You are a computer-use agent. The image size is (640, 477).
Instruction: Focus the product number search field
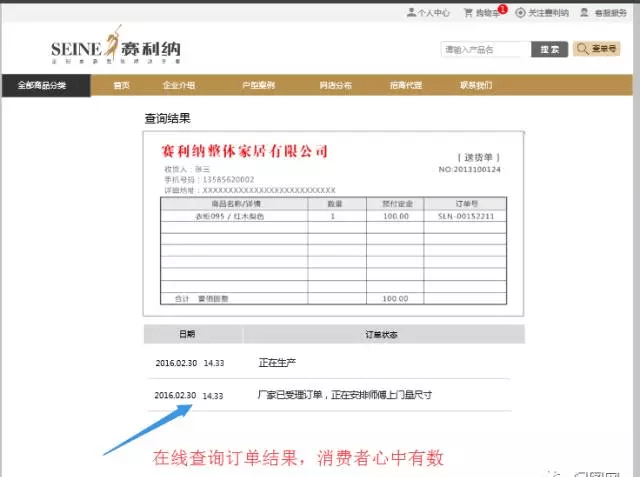486,49
